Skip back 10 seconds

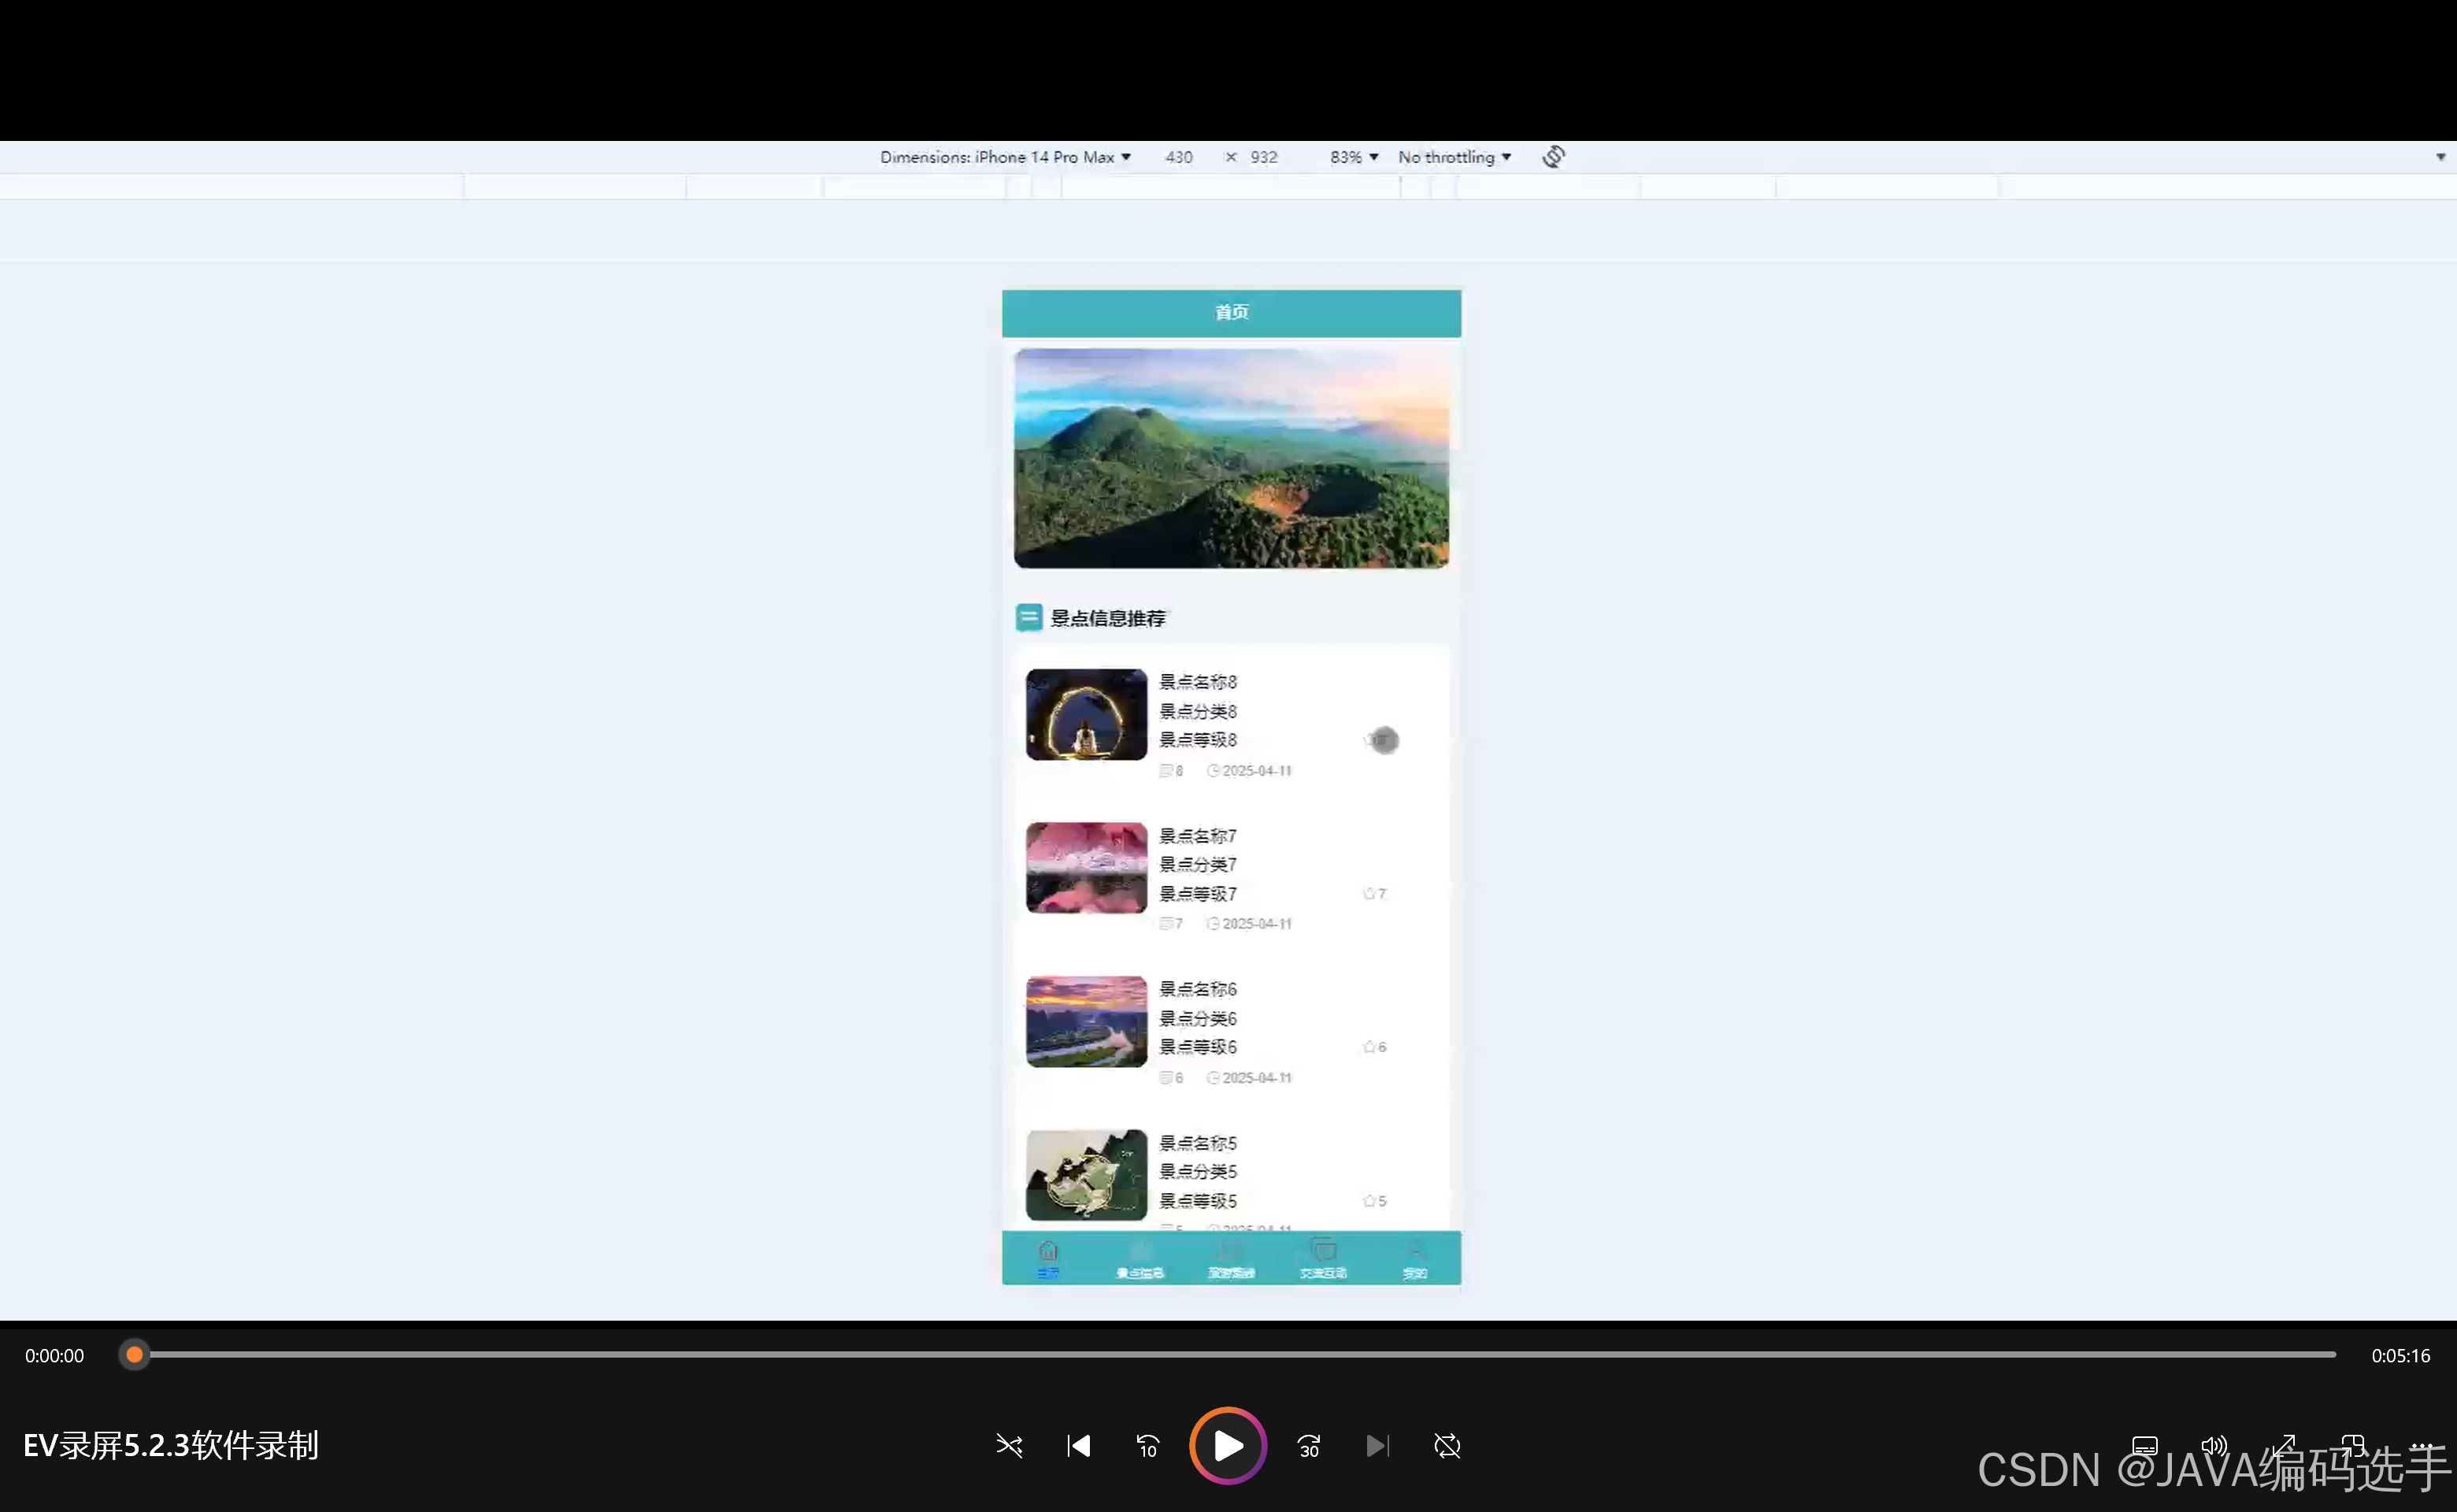1147,1446
